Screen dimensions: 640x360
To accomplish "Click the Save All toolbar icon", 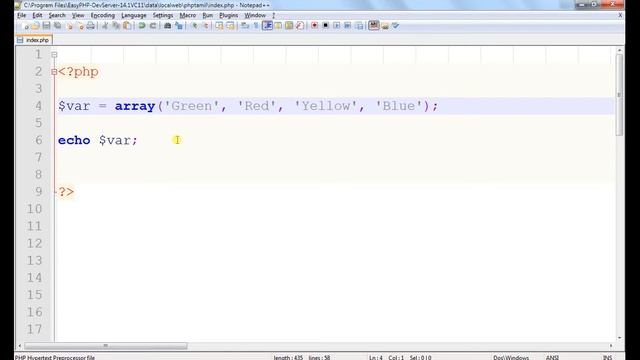I will (x=58, y=26).
